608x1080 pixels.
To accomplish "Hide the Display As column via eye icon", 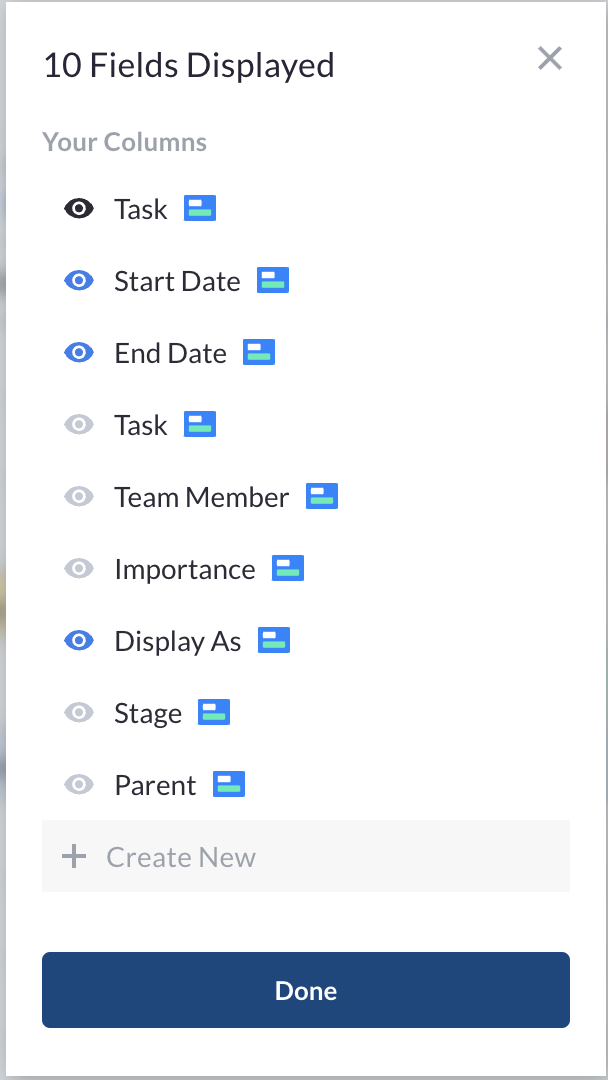I will tap(79, 641).
